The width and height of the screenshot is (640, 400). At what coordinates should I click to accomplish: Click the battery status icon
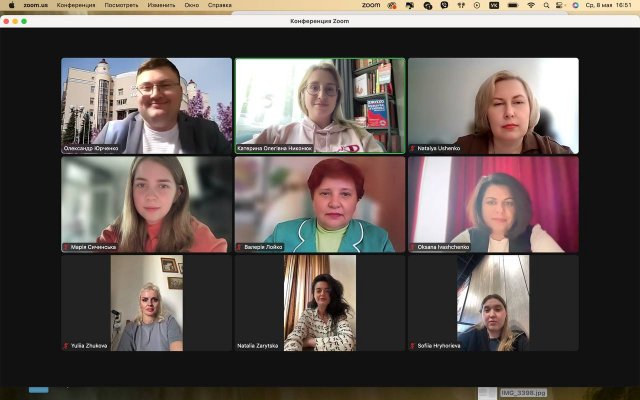pos(513,5)
